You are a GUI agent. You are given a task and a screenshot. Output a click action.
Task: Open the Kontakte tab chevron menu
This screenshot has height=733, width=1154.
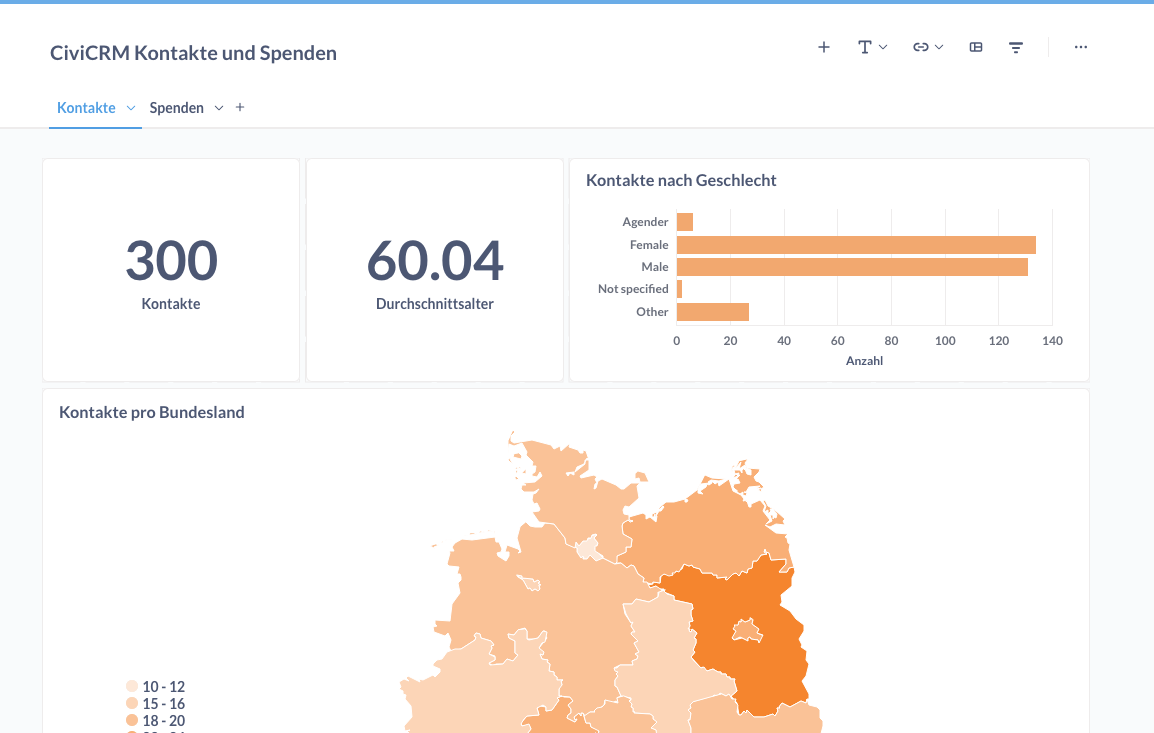pyautogui.click(x=131, y=108)
